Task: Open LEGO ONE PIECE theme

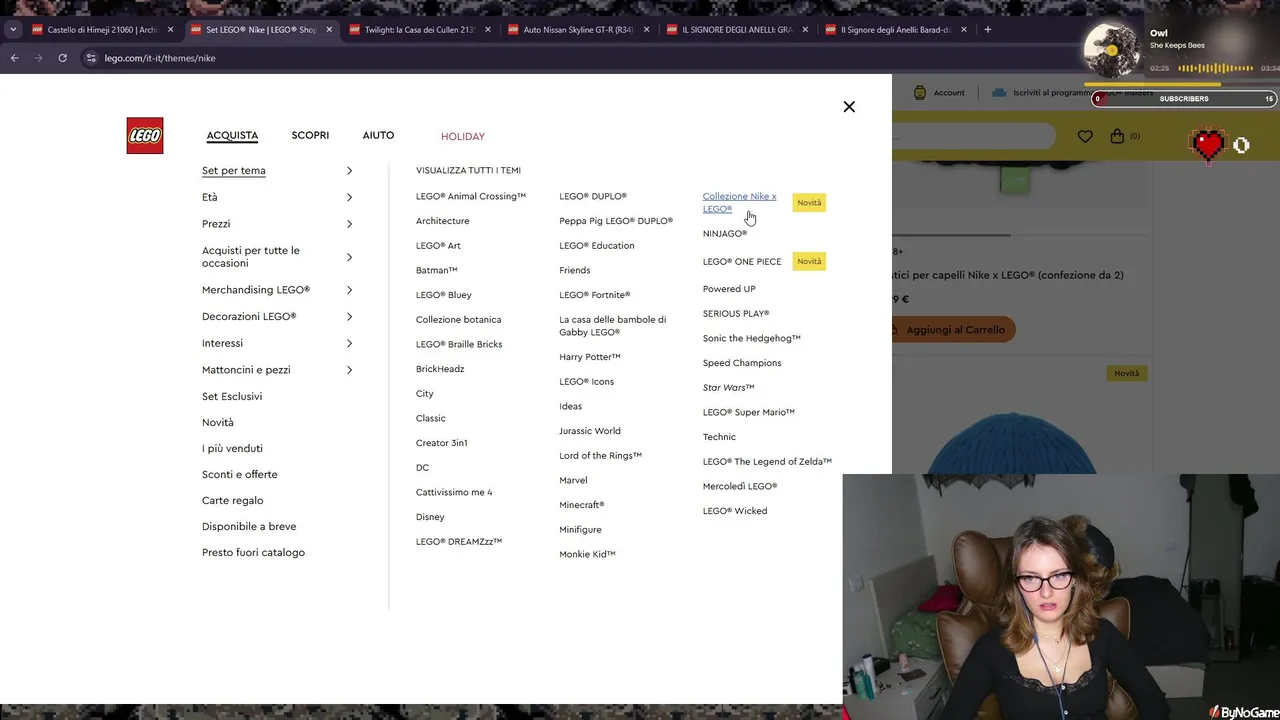Action: 742,262
